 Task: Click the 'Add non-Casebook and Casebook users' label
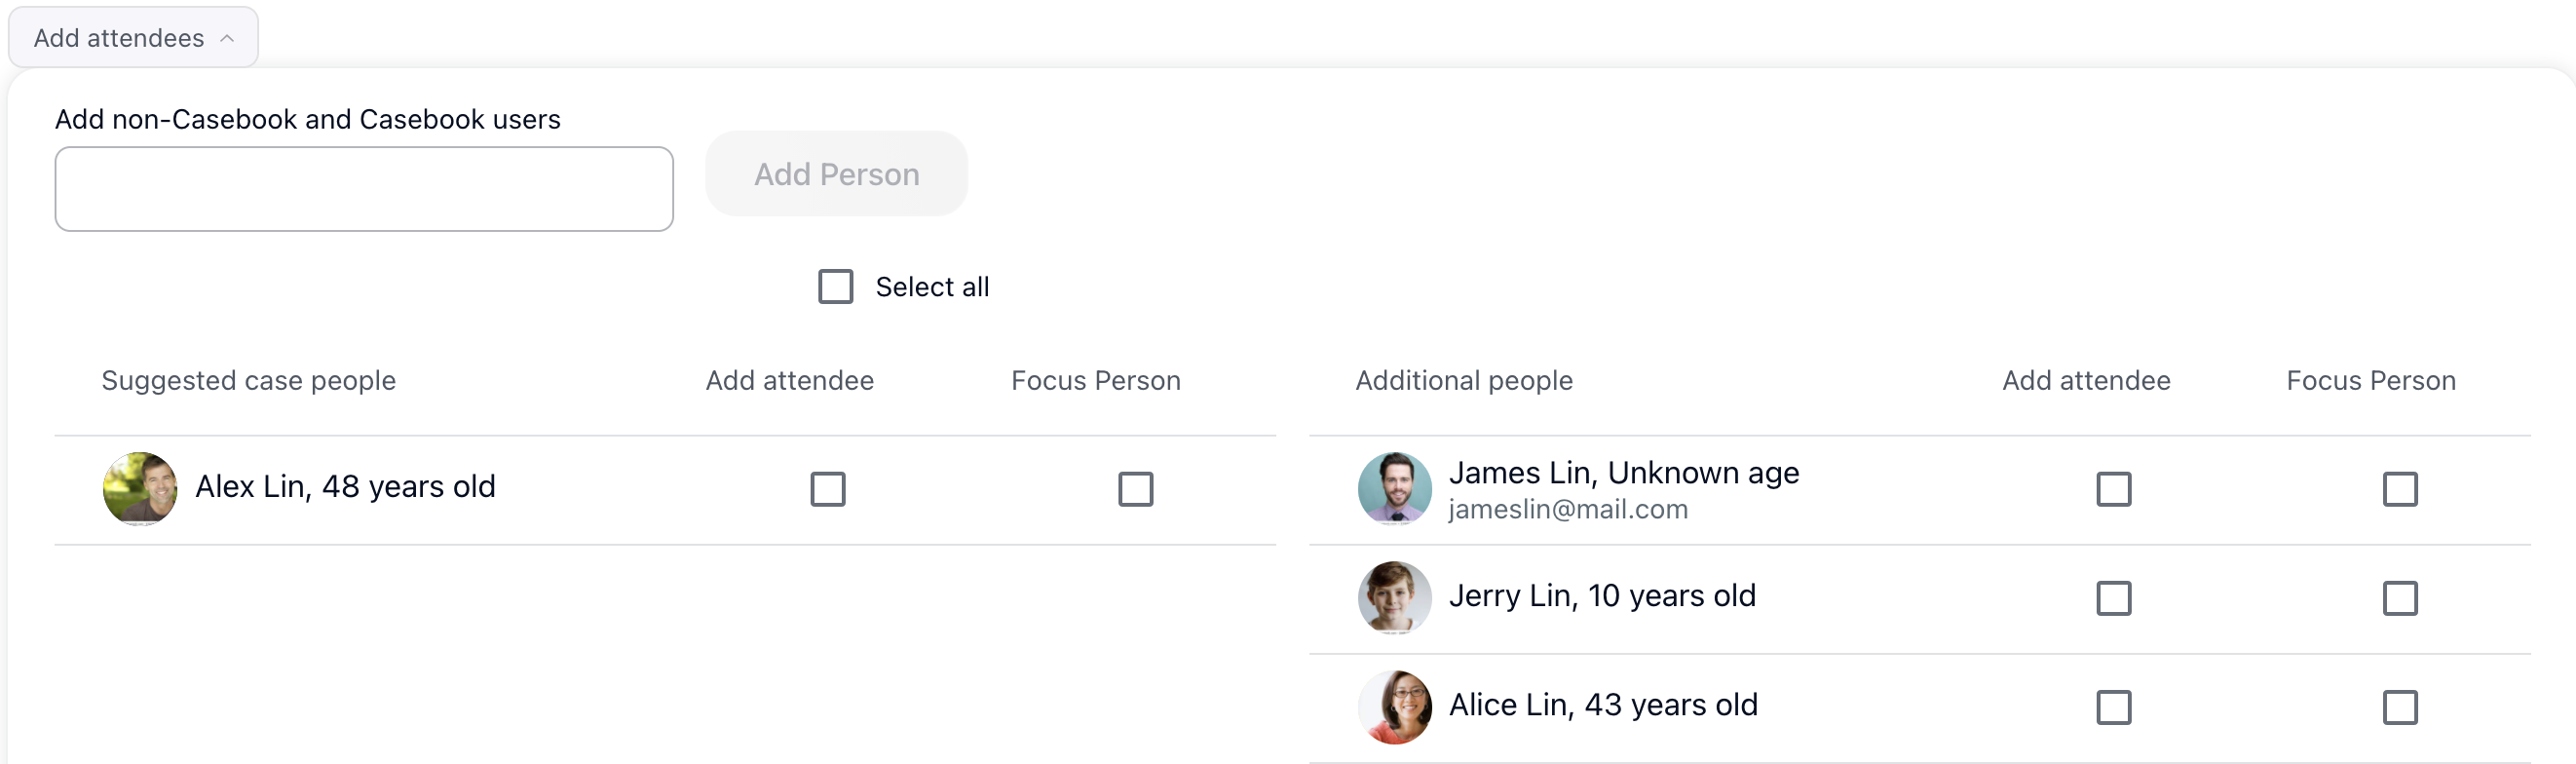click(x=307, y=120)
